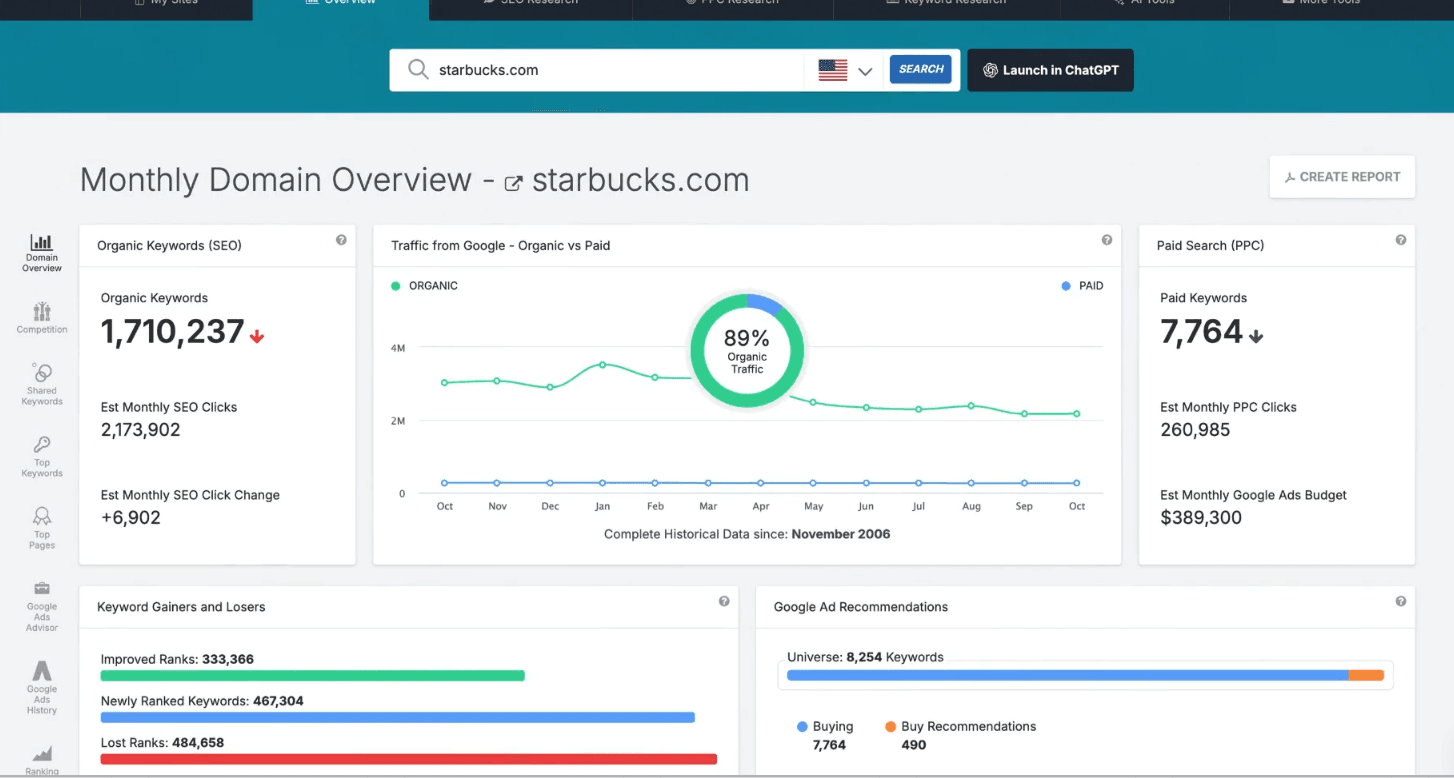Open Google Ads History sidebar item
The image size is (1454, 778).
[x=42, y=687]
